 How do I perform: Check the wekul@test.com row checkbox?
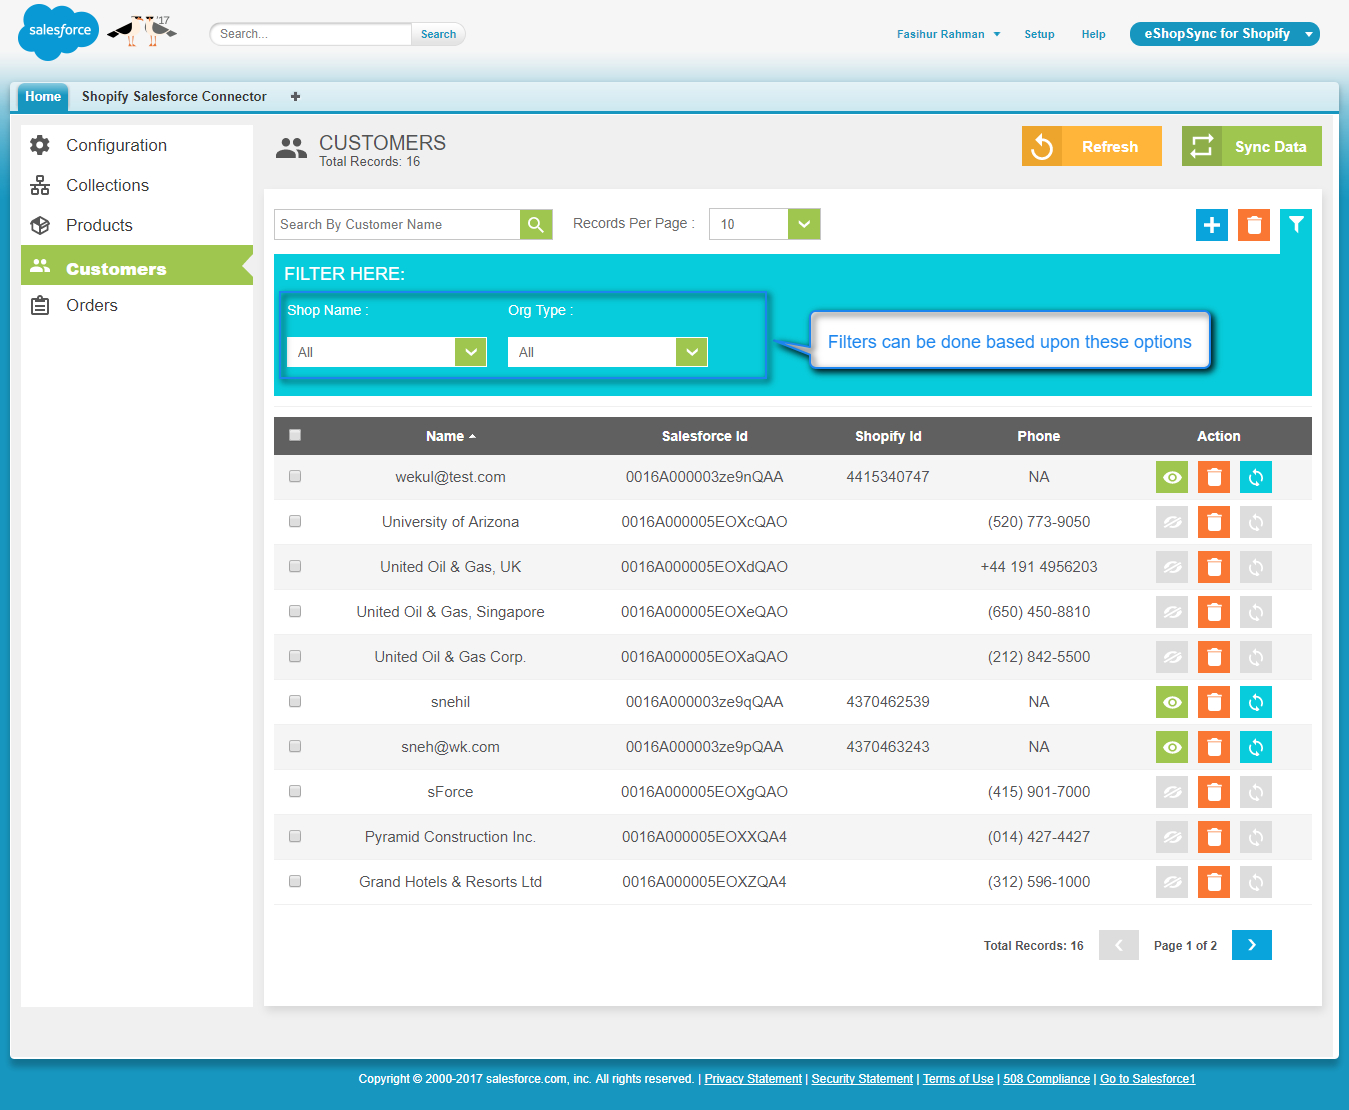[x=295, y=476]
